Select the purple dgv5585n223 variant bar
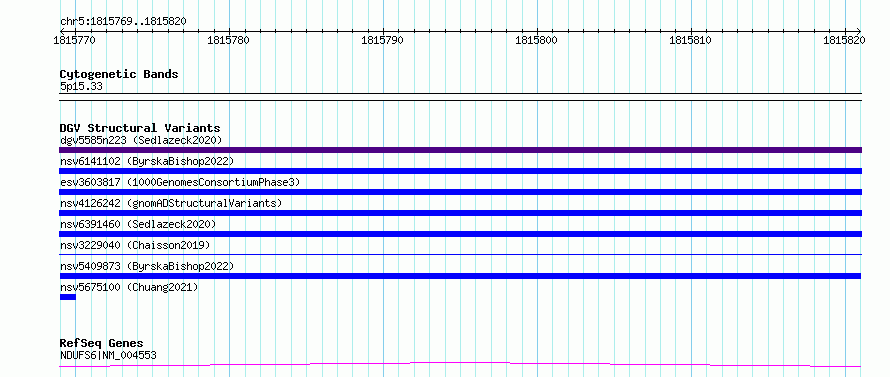 [x=460, y=150]
